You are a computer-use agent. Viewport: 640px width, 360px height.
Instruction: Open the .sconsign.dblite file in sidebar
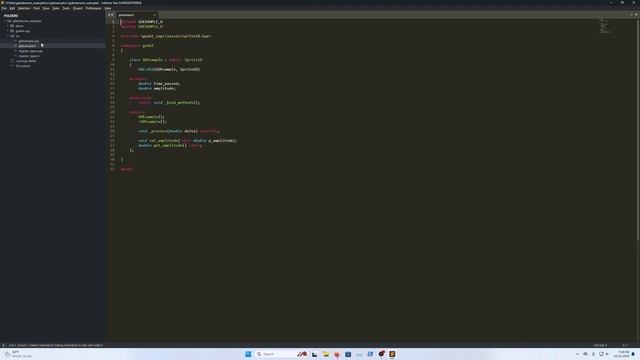click(x=26, y=61)
